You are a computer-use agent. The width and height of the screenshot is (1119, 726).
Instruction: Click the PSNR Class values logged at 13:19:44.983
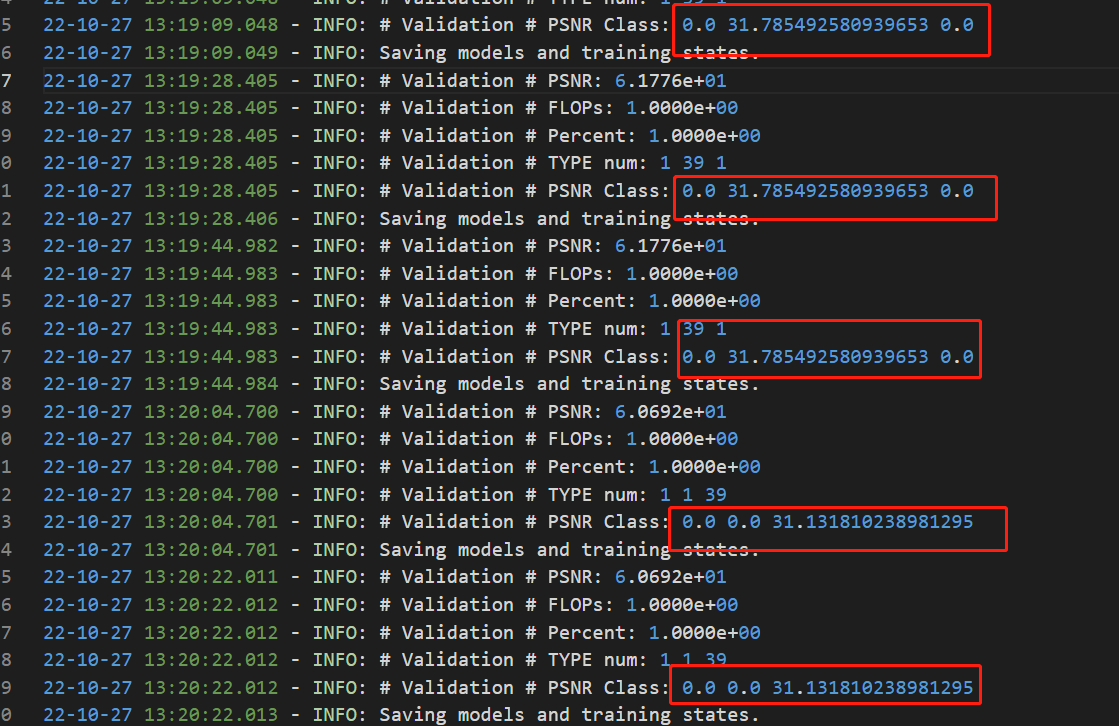click(x=827, y=357)
